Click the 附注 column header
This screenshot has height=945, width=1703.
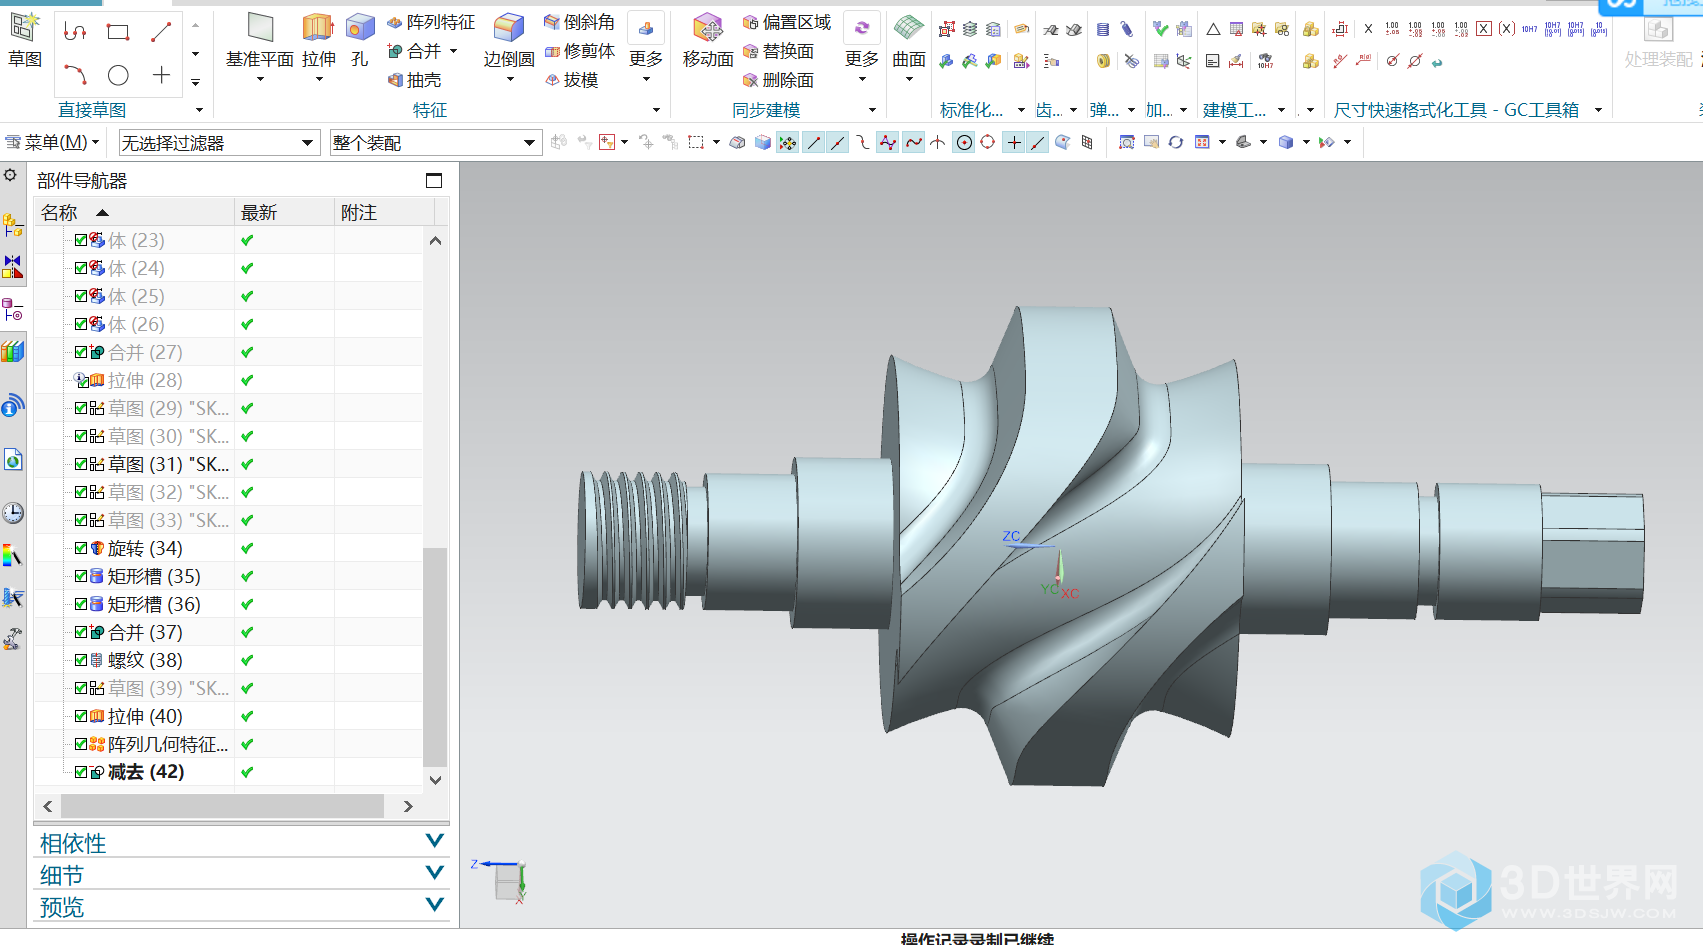click(384, 212)
